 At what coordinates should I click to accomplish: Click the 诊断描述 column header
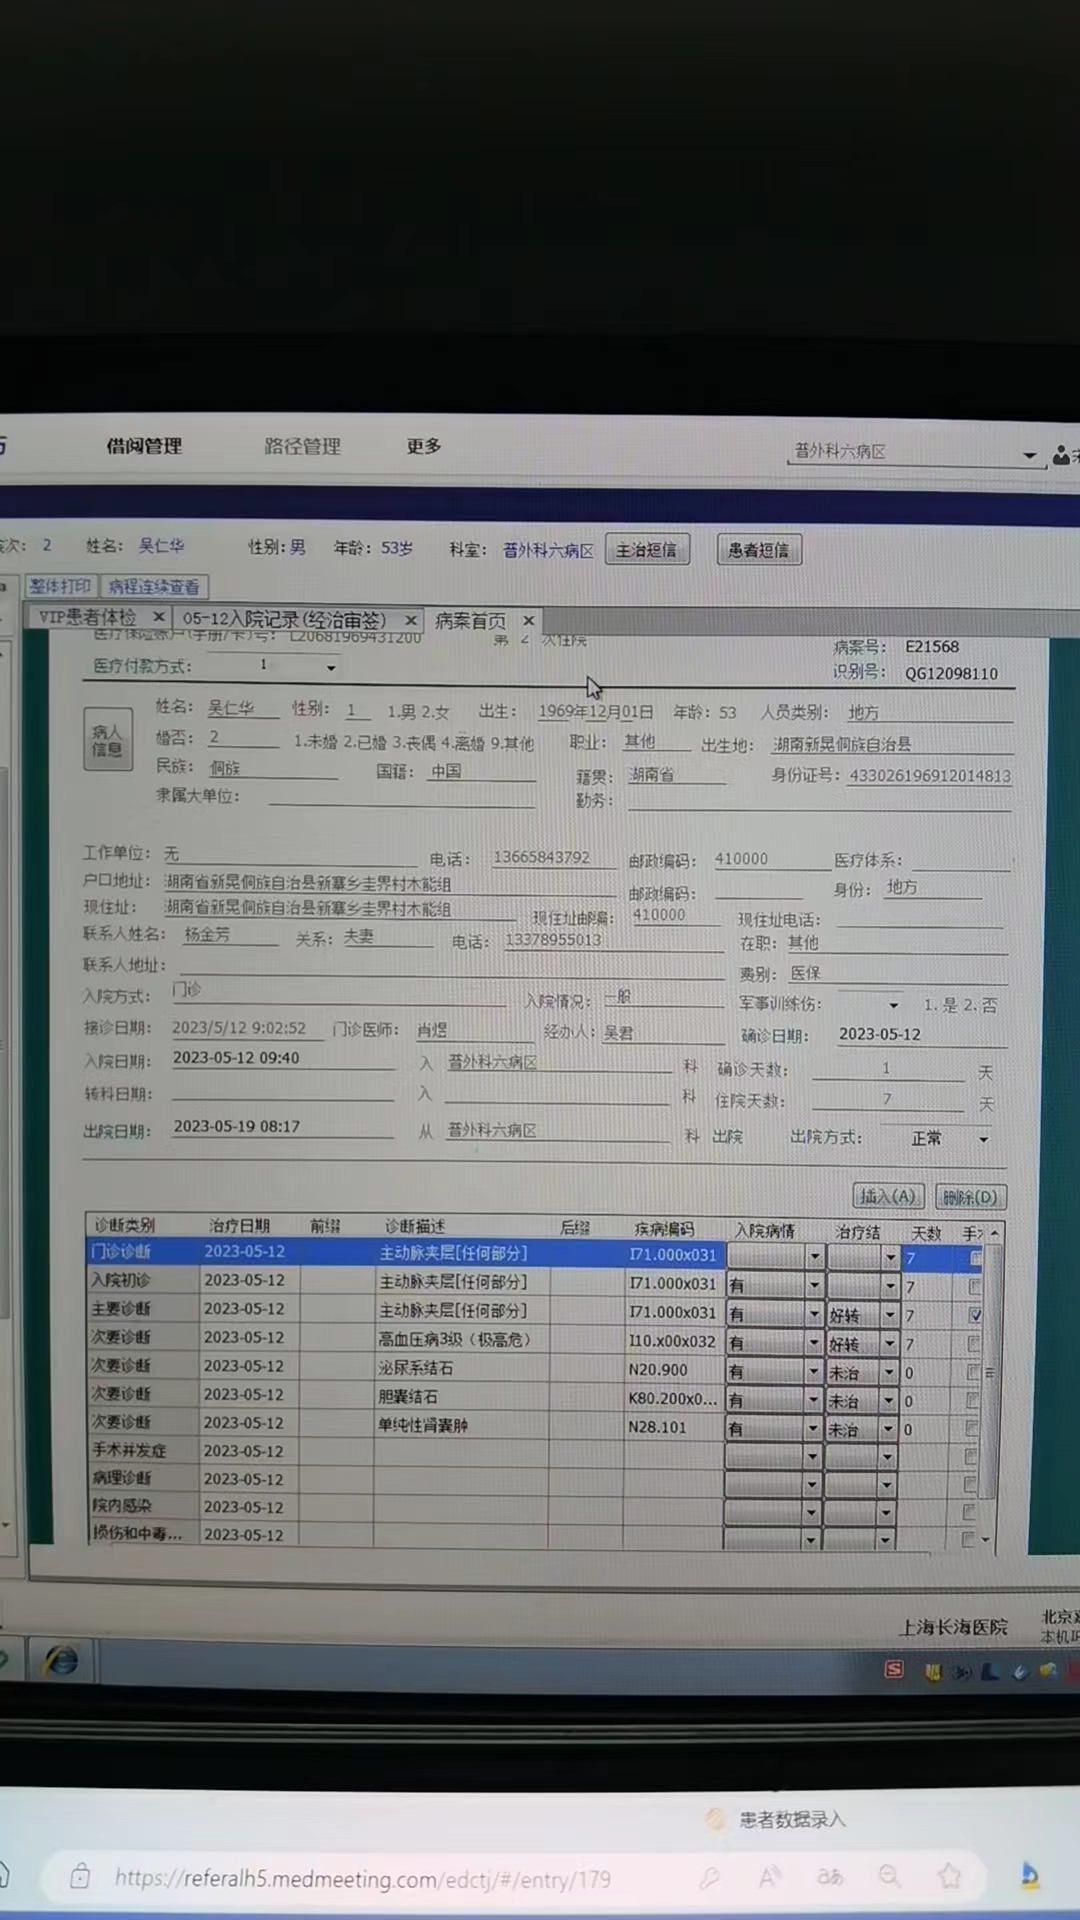(x=414, y=1226)
